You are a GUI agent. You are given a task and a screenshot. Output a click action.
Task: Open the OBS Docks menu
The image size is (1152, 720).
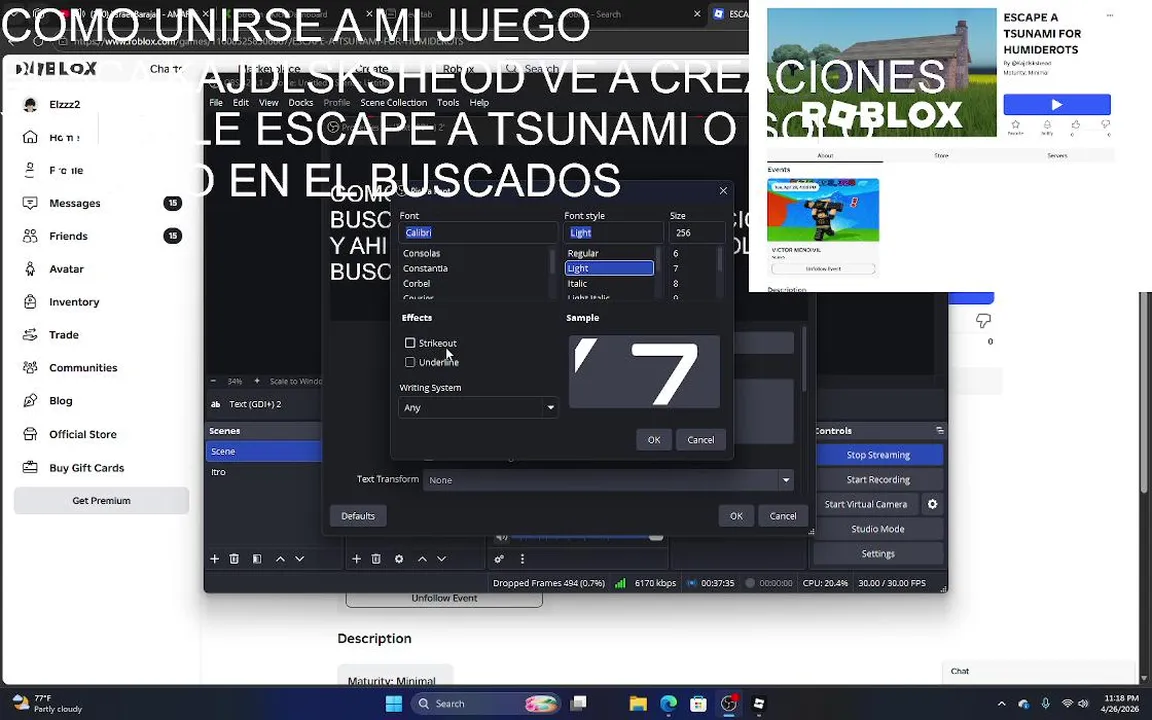[x=300, y=103]
